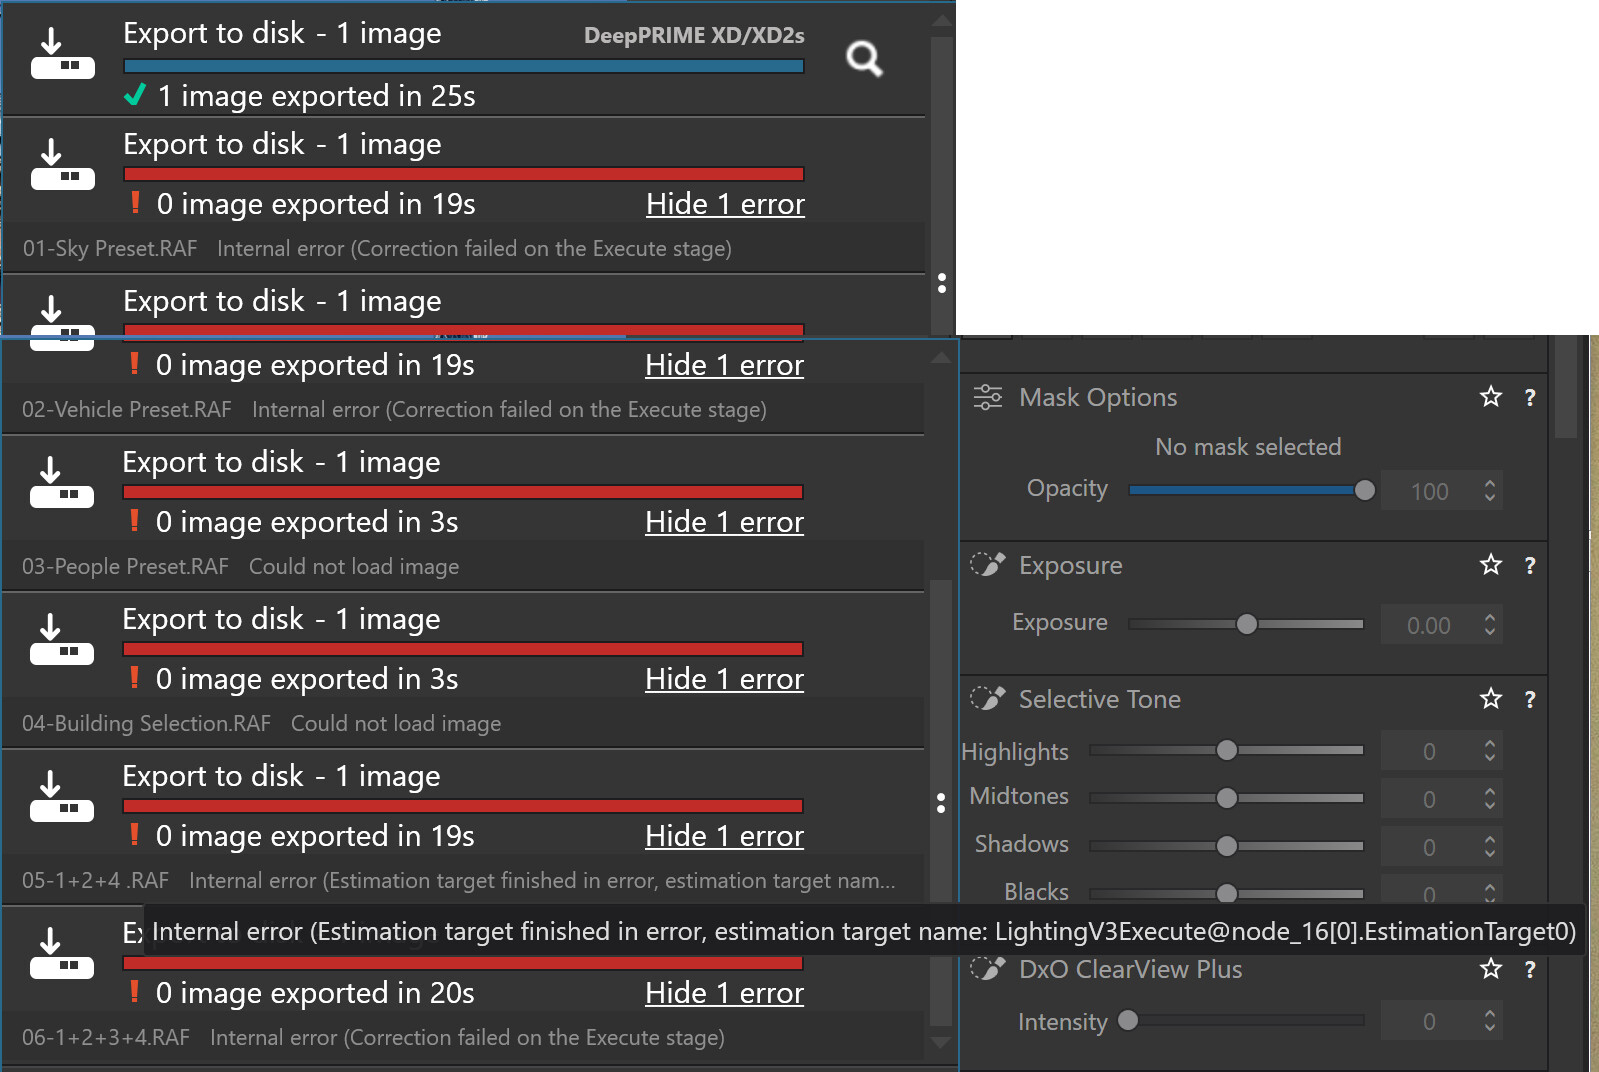
Task: Open help question mark for Selective Tone
Action: [1529, 699]
